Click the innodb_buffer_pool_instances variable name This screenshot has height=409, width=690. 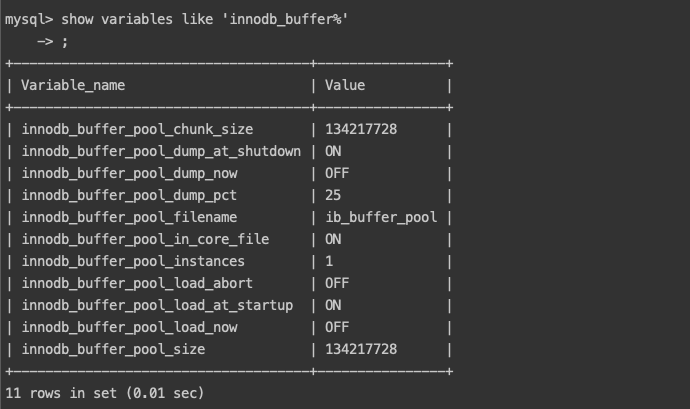point(133,261)
